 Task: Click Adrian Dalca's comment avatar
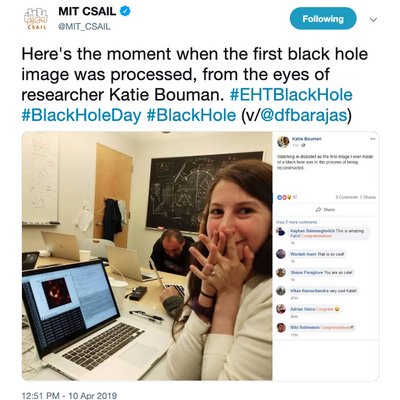coord(281,309)
